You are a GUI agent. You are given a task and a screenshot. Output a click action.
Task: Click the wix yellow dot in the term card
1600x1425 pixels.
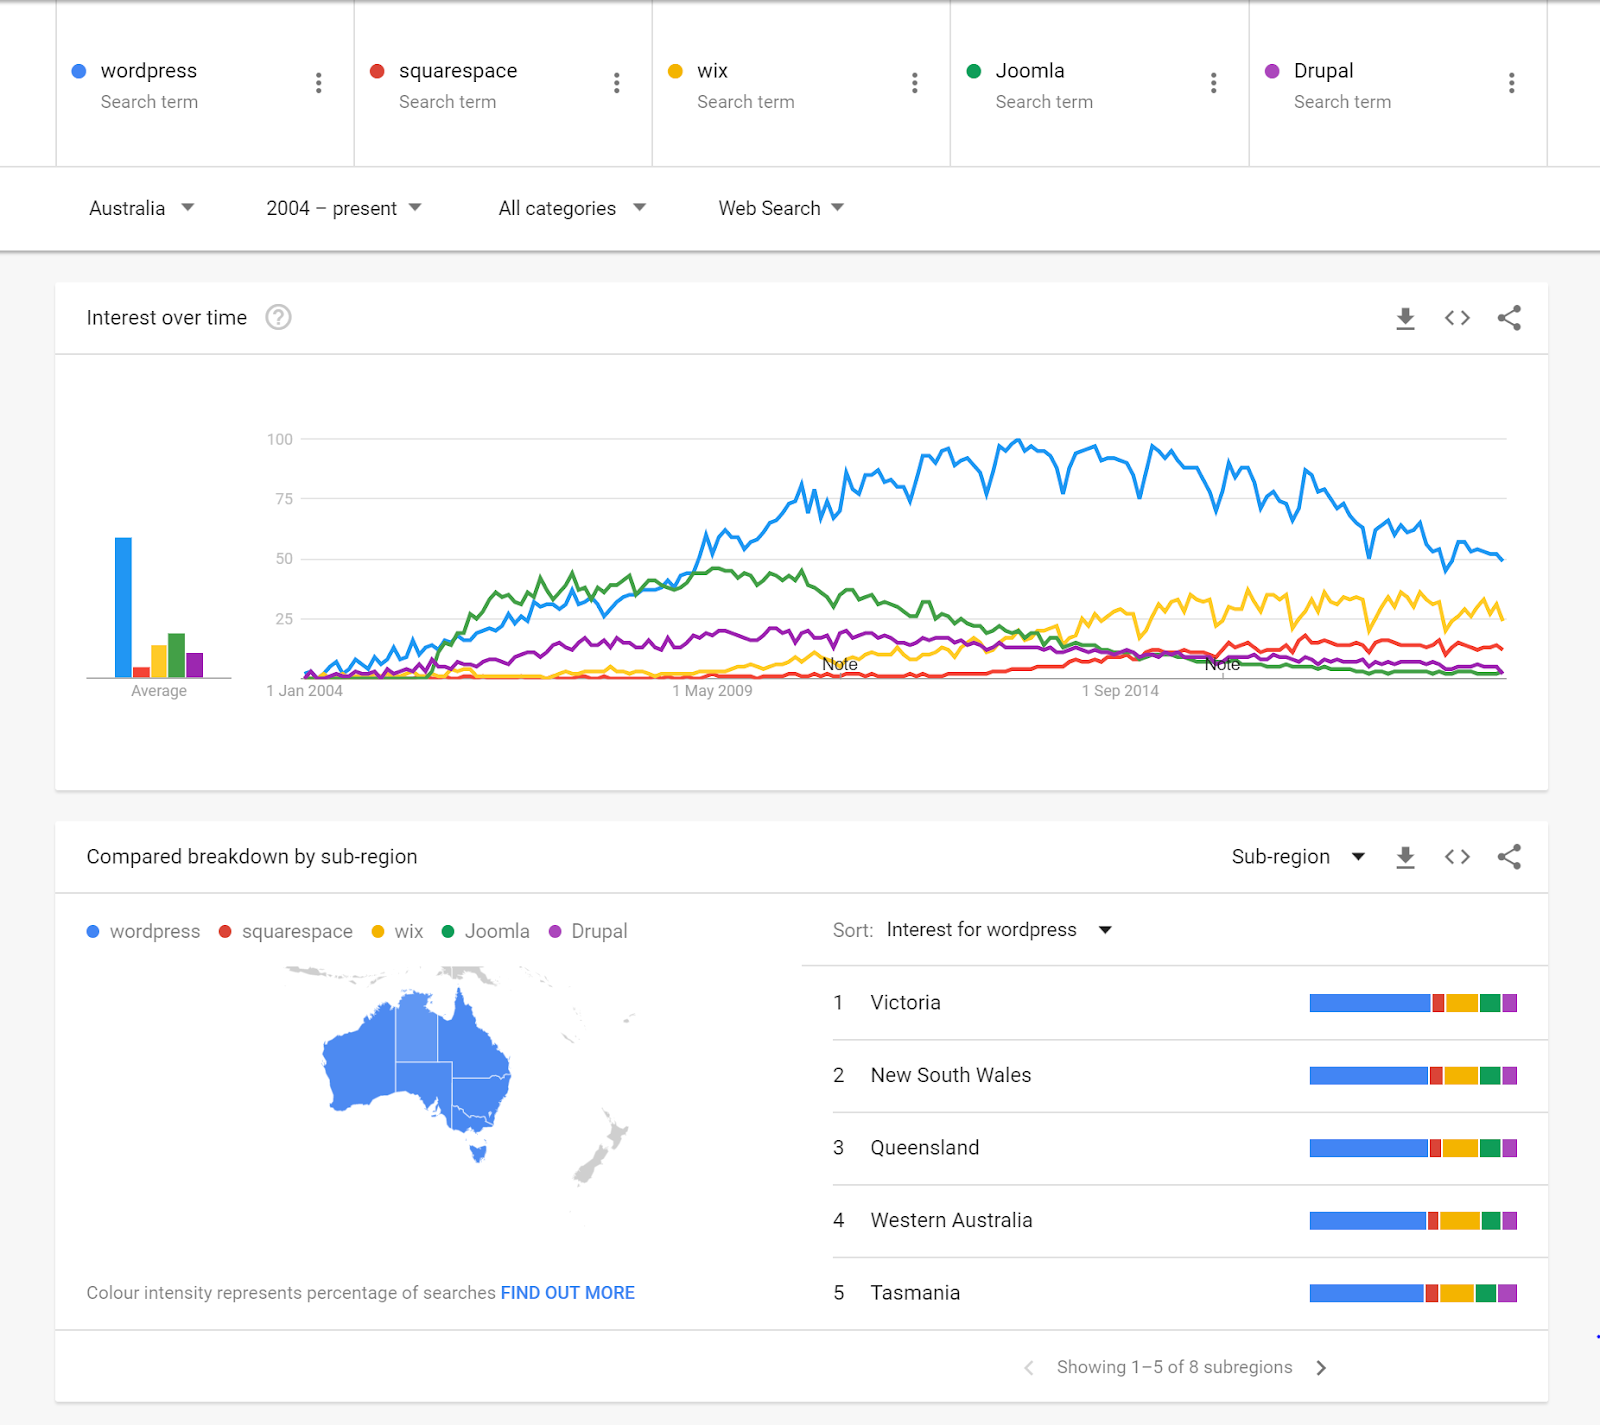[x=675, y=71]
